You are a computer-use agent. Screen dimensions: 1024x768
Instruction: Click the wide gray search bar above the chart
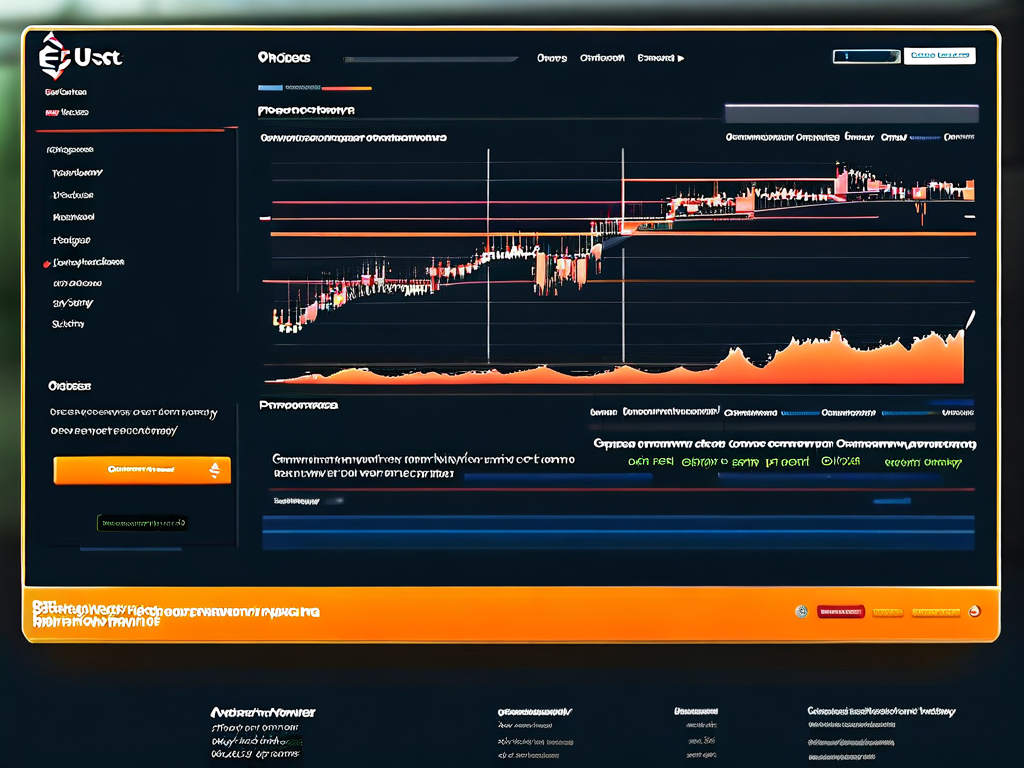850,113
